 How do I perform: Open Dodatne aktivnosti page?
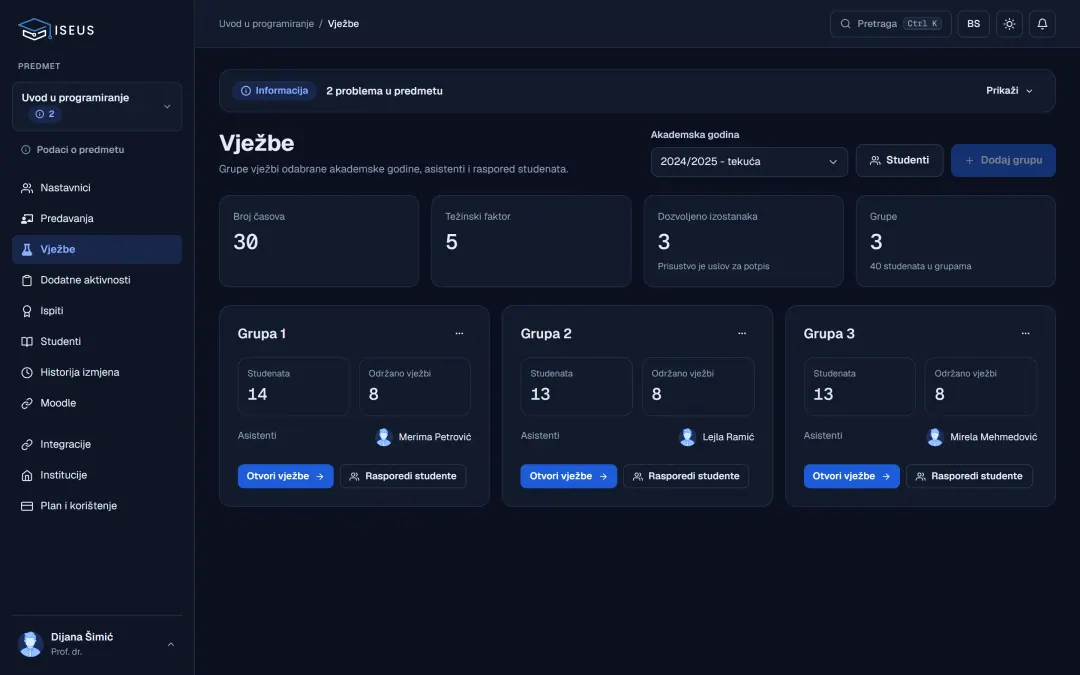[97, 280]
